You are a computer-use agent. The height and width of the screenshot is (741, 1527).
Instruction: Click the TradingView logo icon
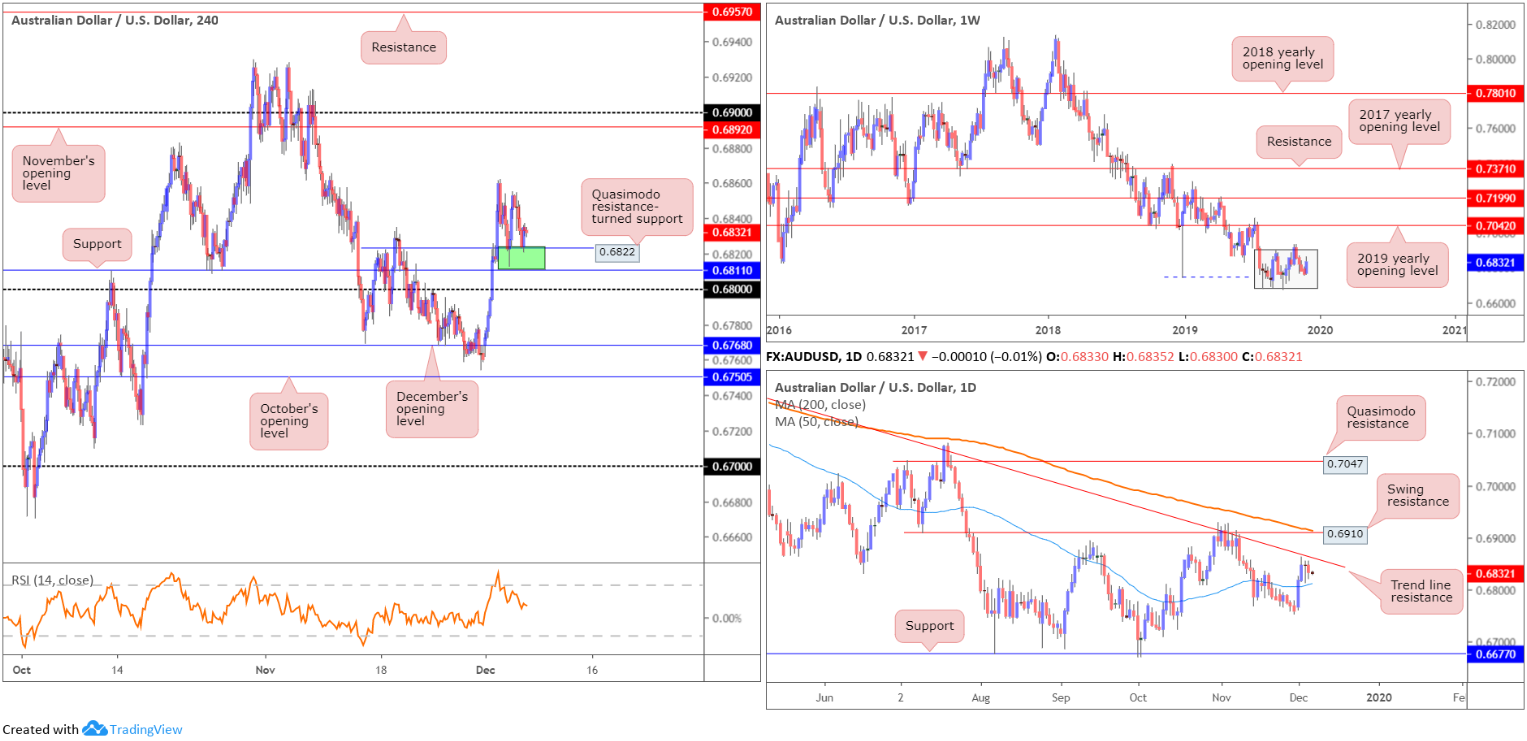pyautogui.click(x=95, y=729)
